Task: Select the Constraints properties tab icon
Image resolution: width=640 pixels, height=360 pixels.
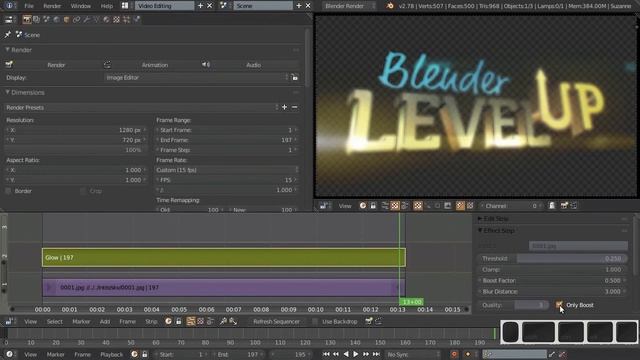Action: (76, 20)
